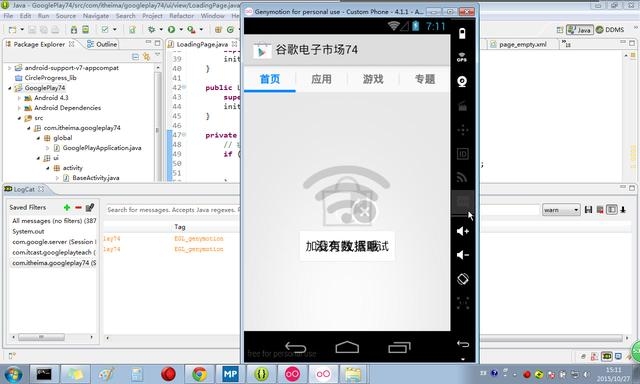The width and height of the screenshot is (640, 384).
Task: Open the LogCat log level 'warn' dropdown
Action: coord(561,210)
